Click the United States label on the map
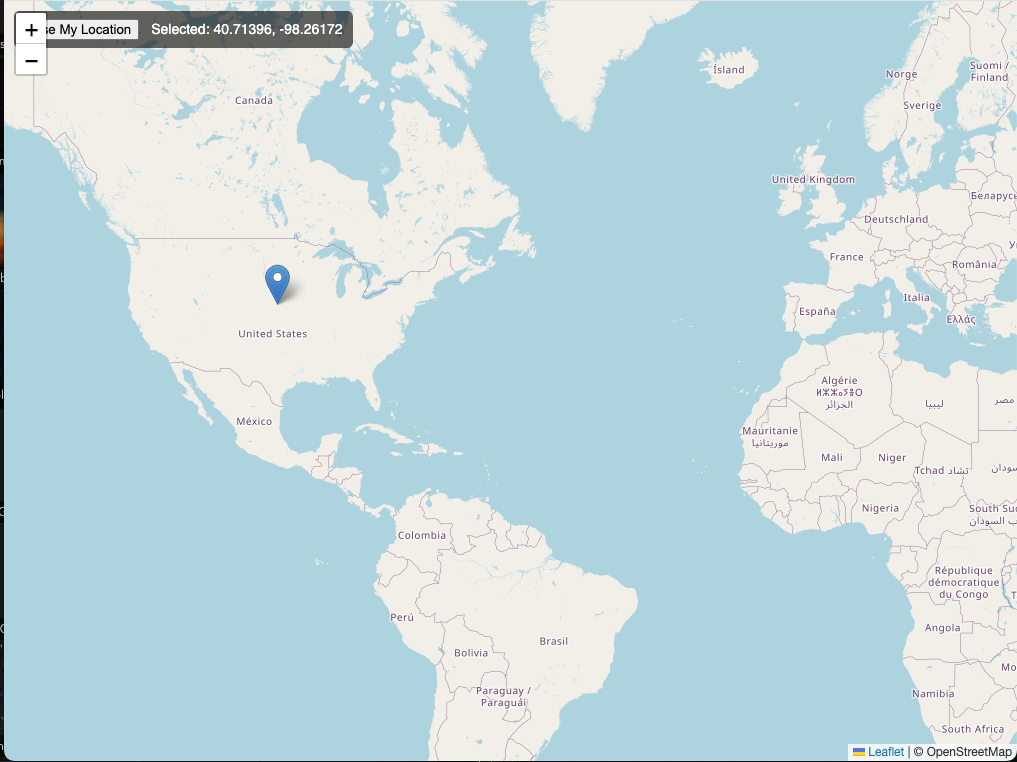Image resolution: width=1017 pixels, height=762 pixels. pyautogui.click(x=273, y=333)
